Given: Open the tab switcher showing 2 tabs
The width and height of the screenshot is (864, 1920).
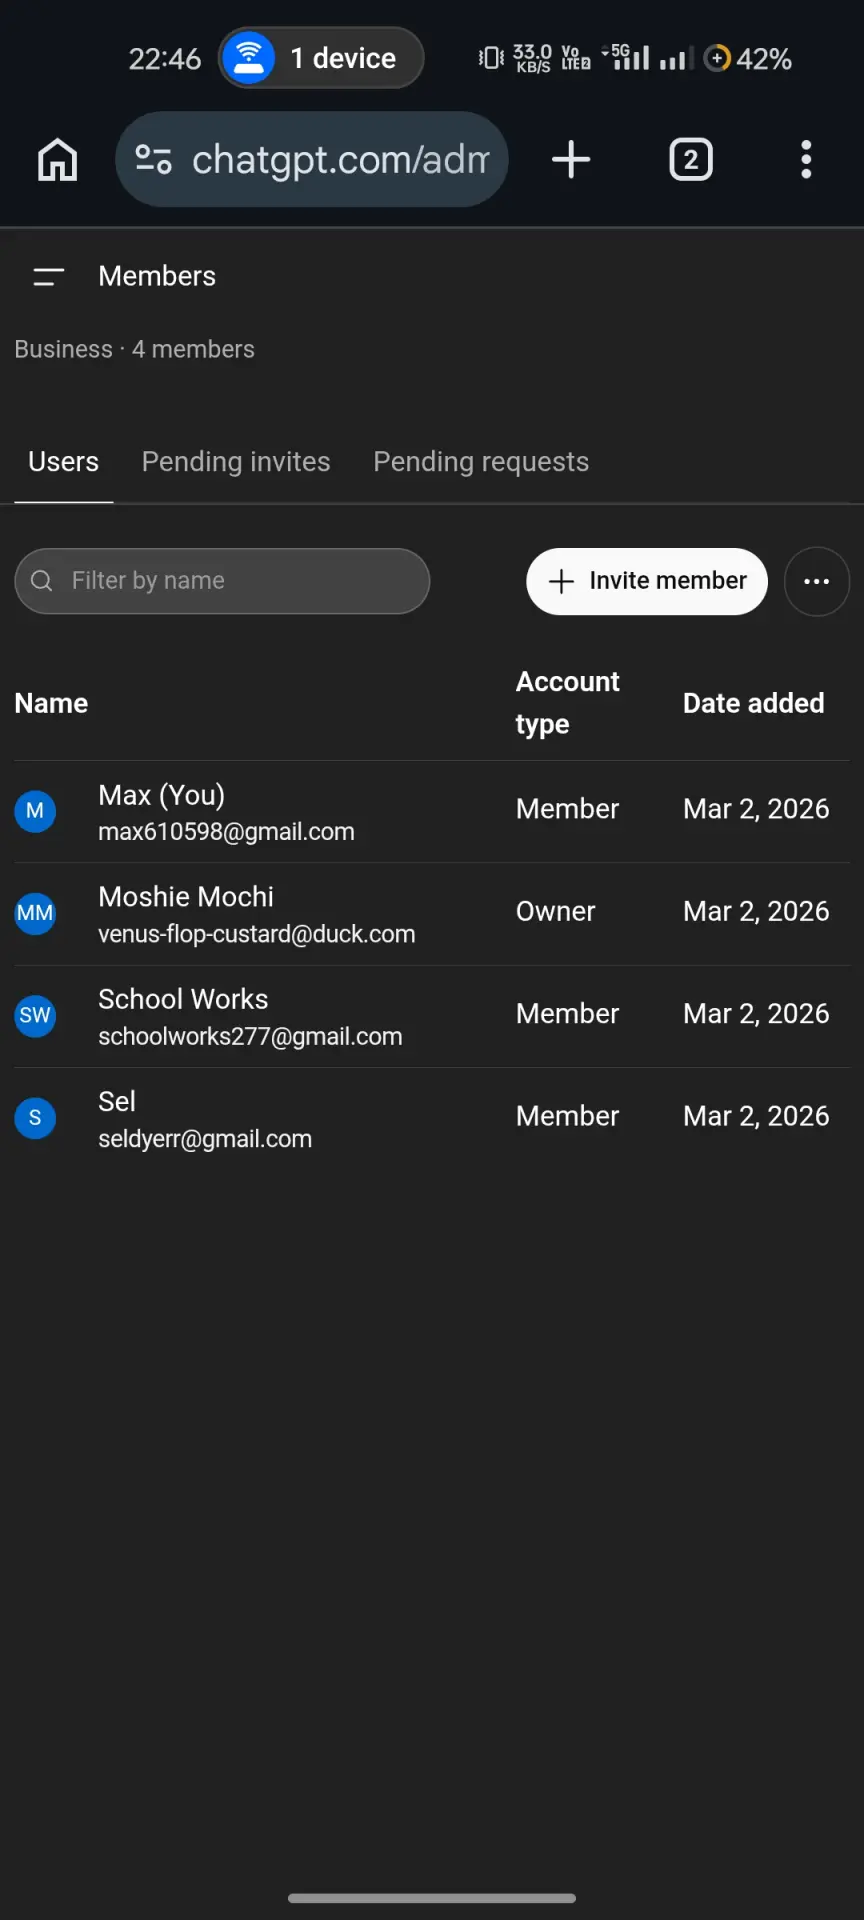Looking at the screenshot, I should point(691,160).
